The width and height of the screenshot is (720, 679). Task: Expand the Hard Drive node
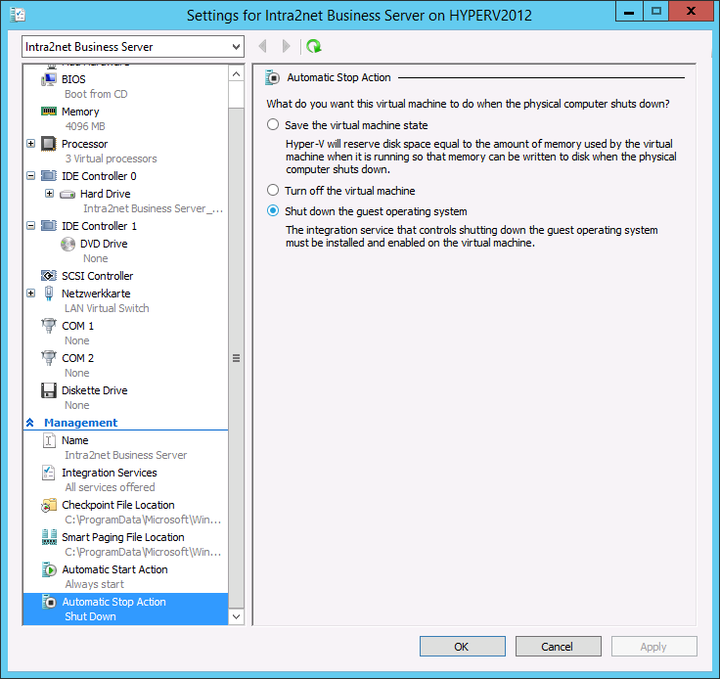tap(50, 194)
